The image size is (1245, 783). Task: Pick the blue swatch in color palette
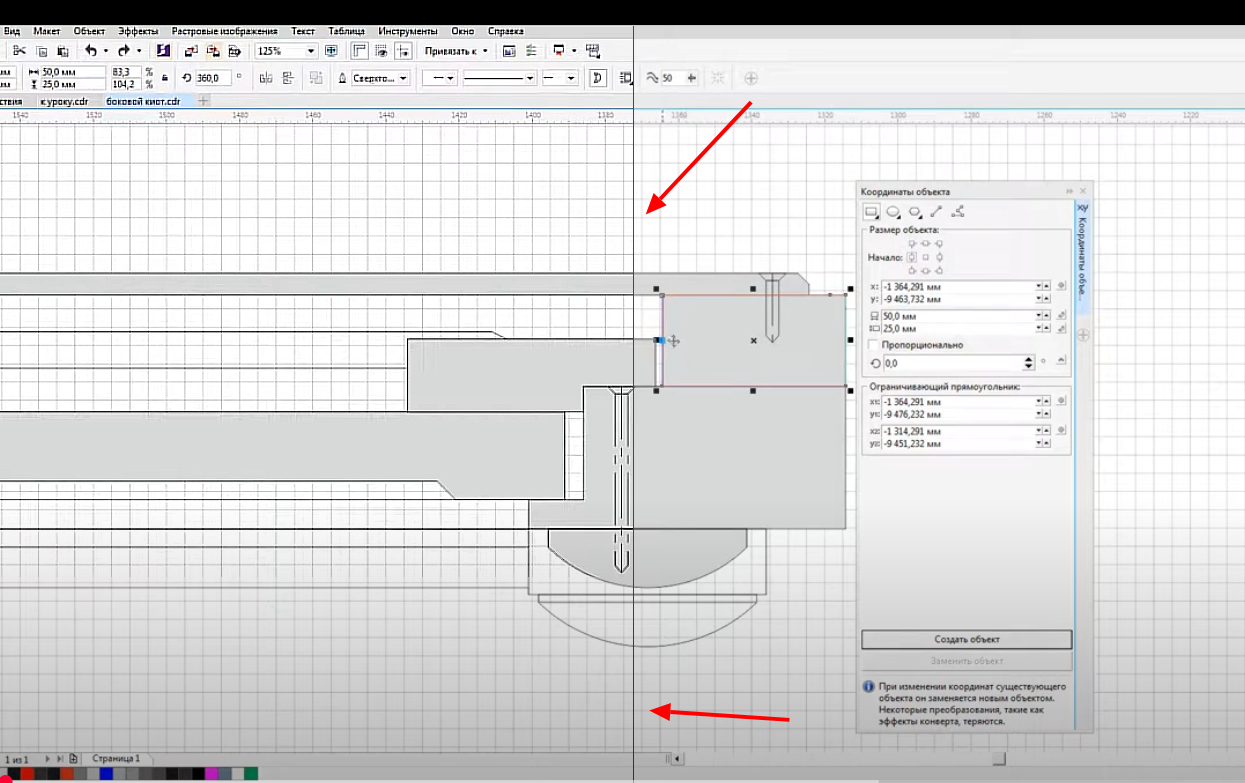[106, 773]
